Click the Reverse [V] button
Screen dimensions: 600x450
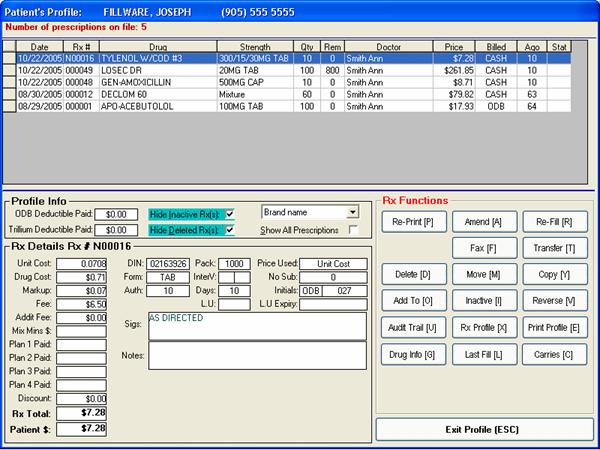(555, 300)
